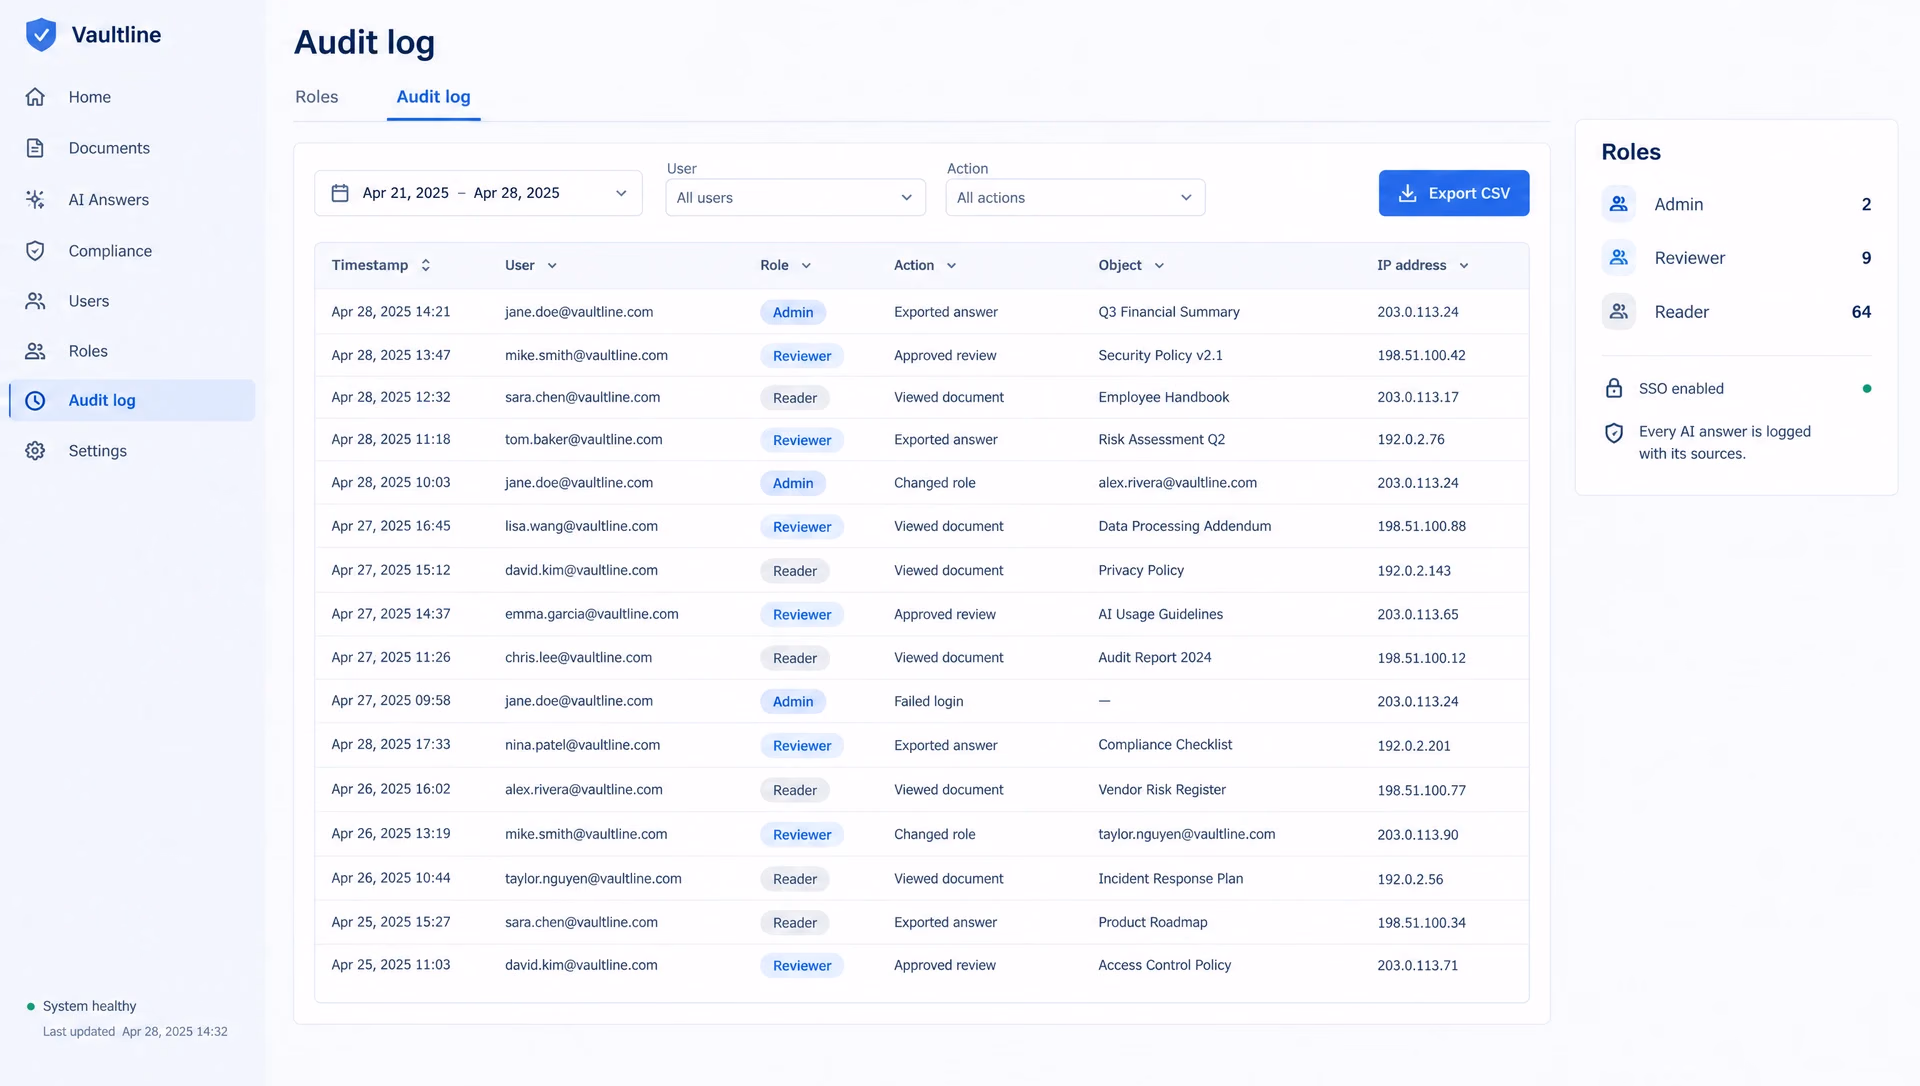Viewport: 1920px width, 1086px height.
Task: Click the shield icon beside AI answer note
Action: coord(1614,432)
